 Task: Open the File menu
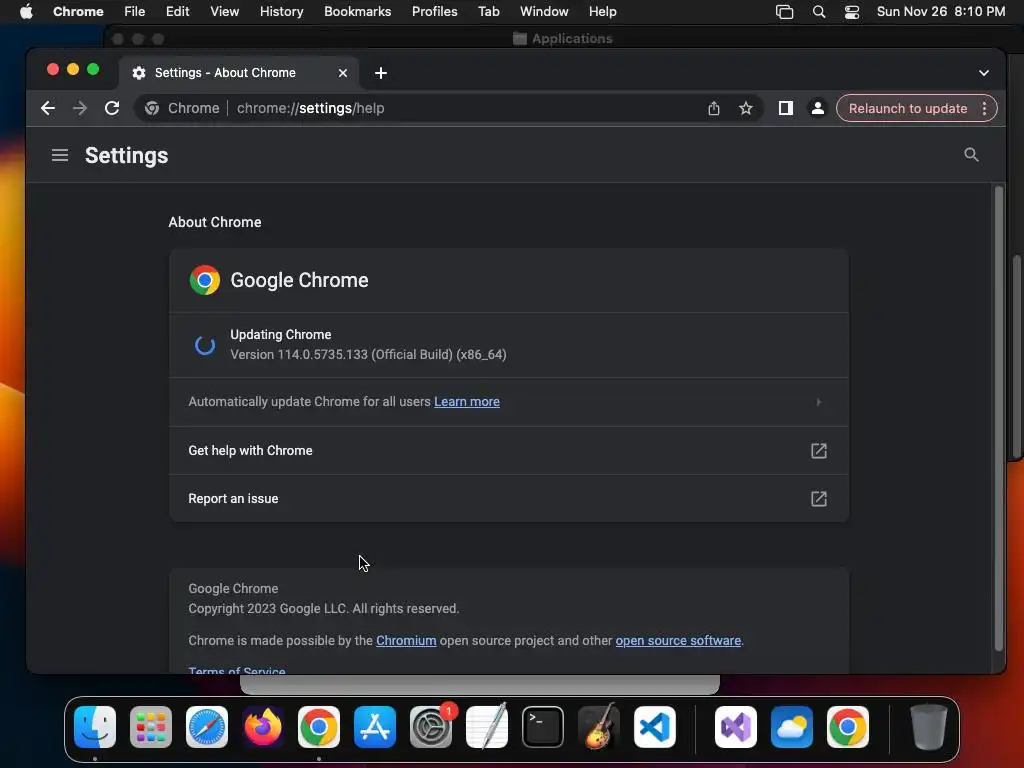(x=135, y=12)
